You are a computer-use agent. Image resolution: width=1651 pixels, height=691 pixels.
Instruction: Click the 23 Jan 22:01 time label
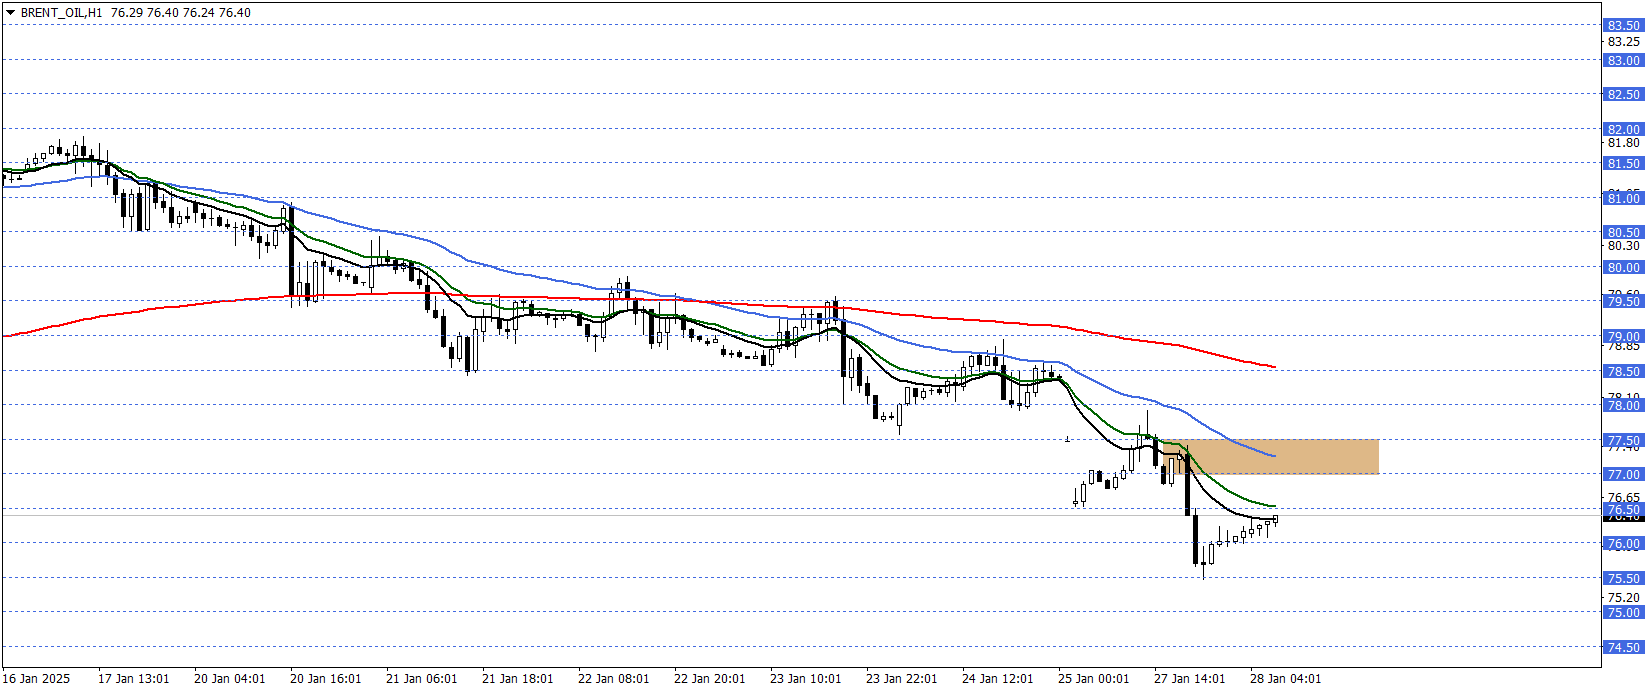pyautogui.click(x=901, y=678)
